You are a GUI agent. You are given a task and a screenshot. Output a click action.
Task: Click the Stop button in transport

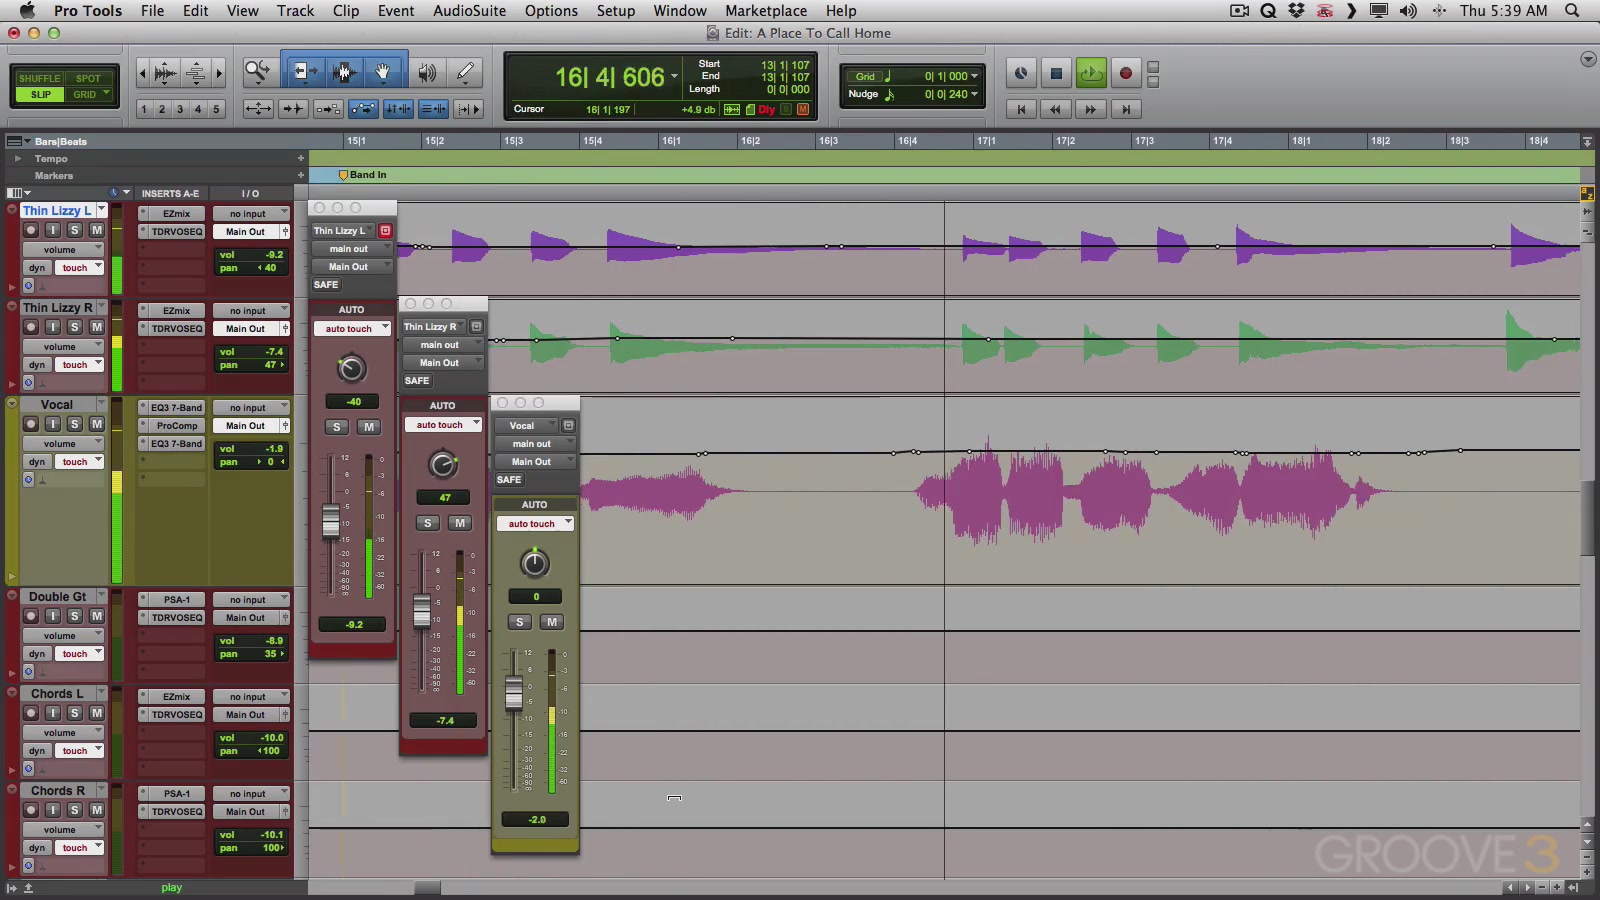pos(1056,73)
